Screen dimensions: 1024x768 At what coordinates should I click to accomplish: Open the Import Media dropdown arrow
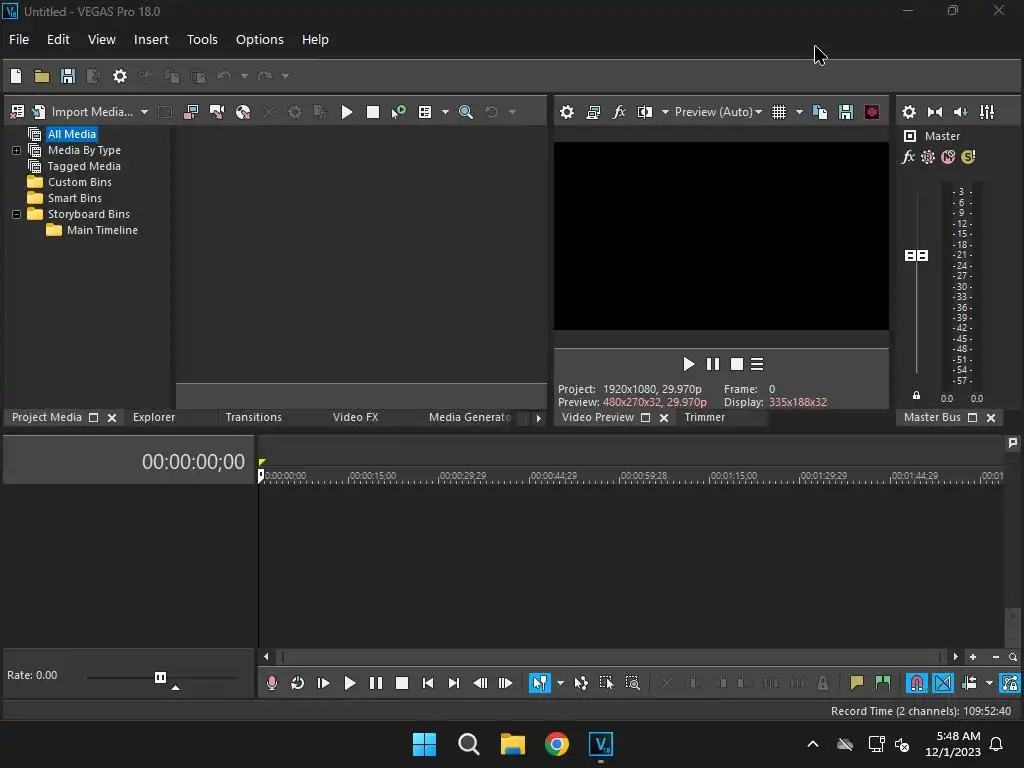[144, 112]
